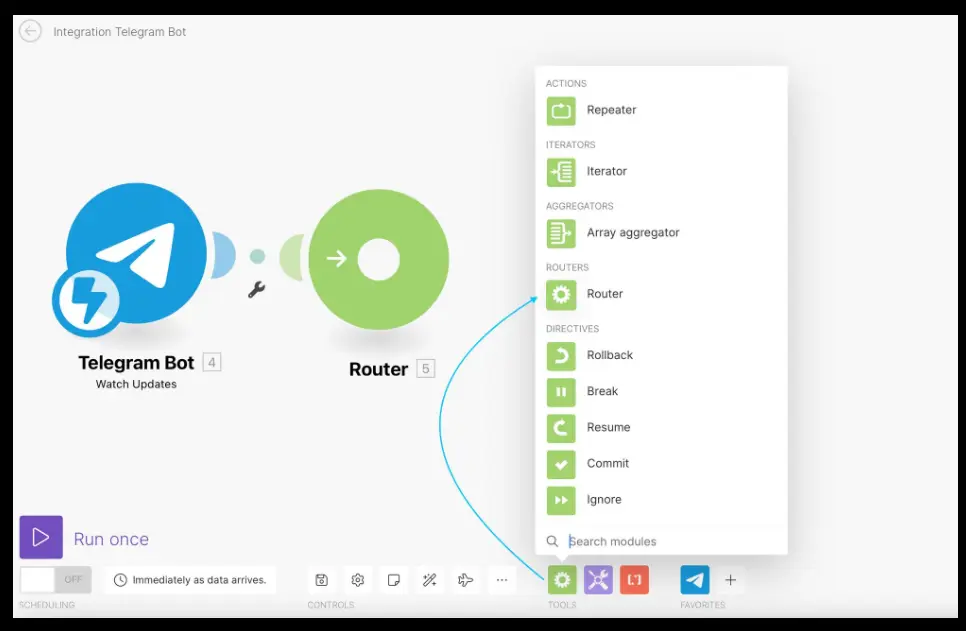Screen dimensions: 966x631
Task: Click the module number badge 4
Action: [212, 362]
